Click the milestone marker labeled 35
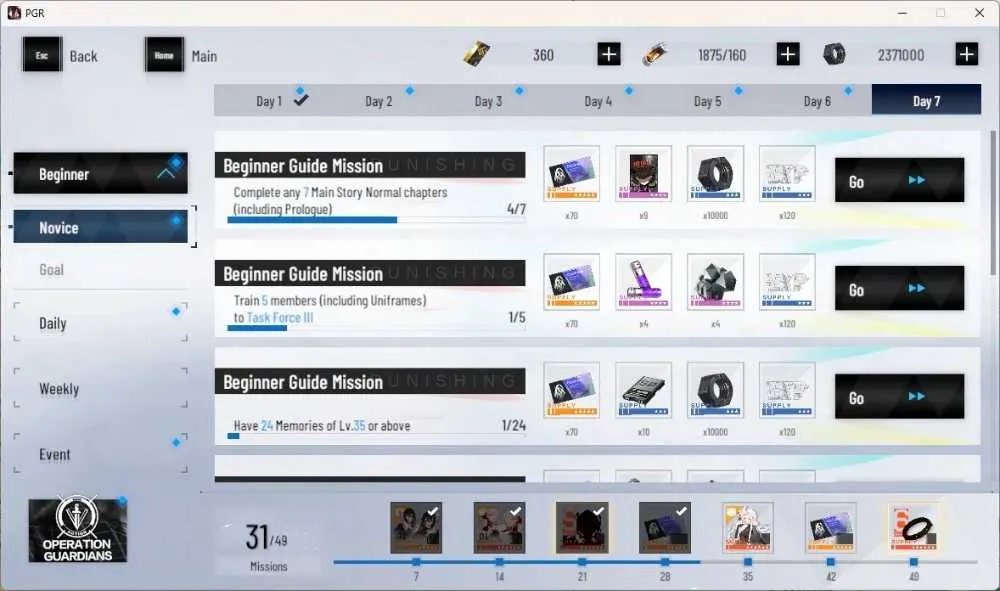 point(747,562)
